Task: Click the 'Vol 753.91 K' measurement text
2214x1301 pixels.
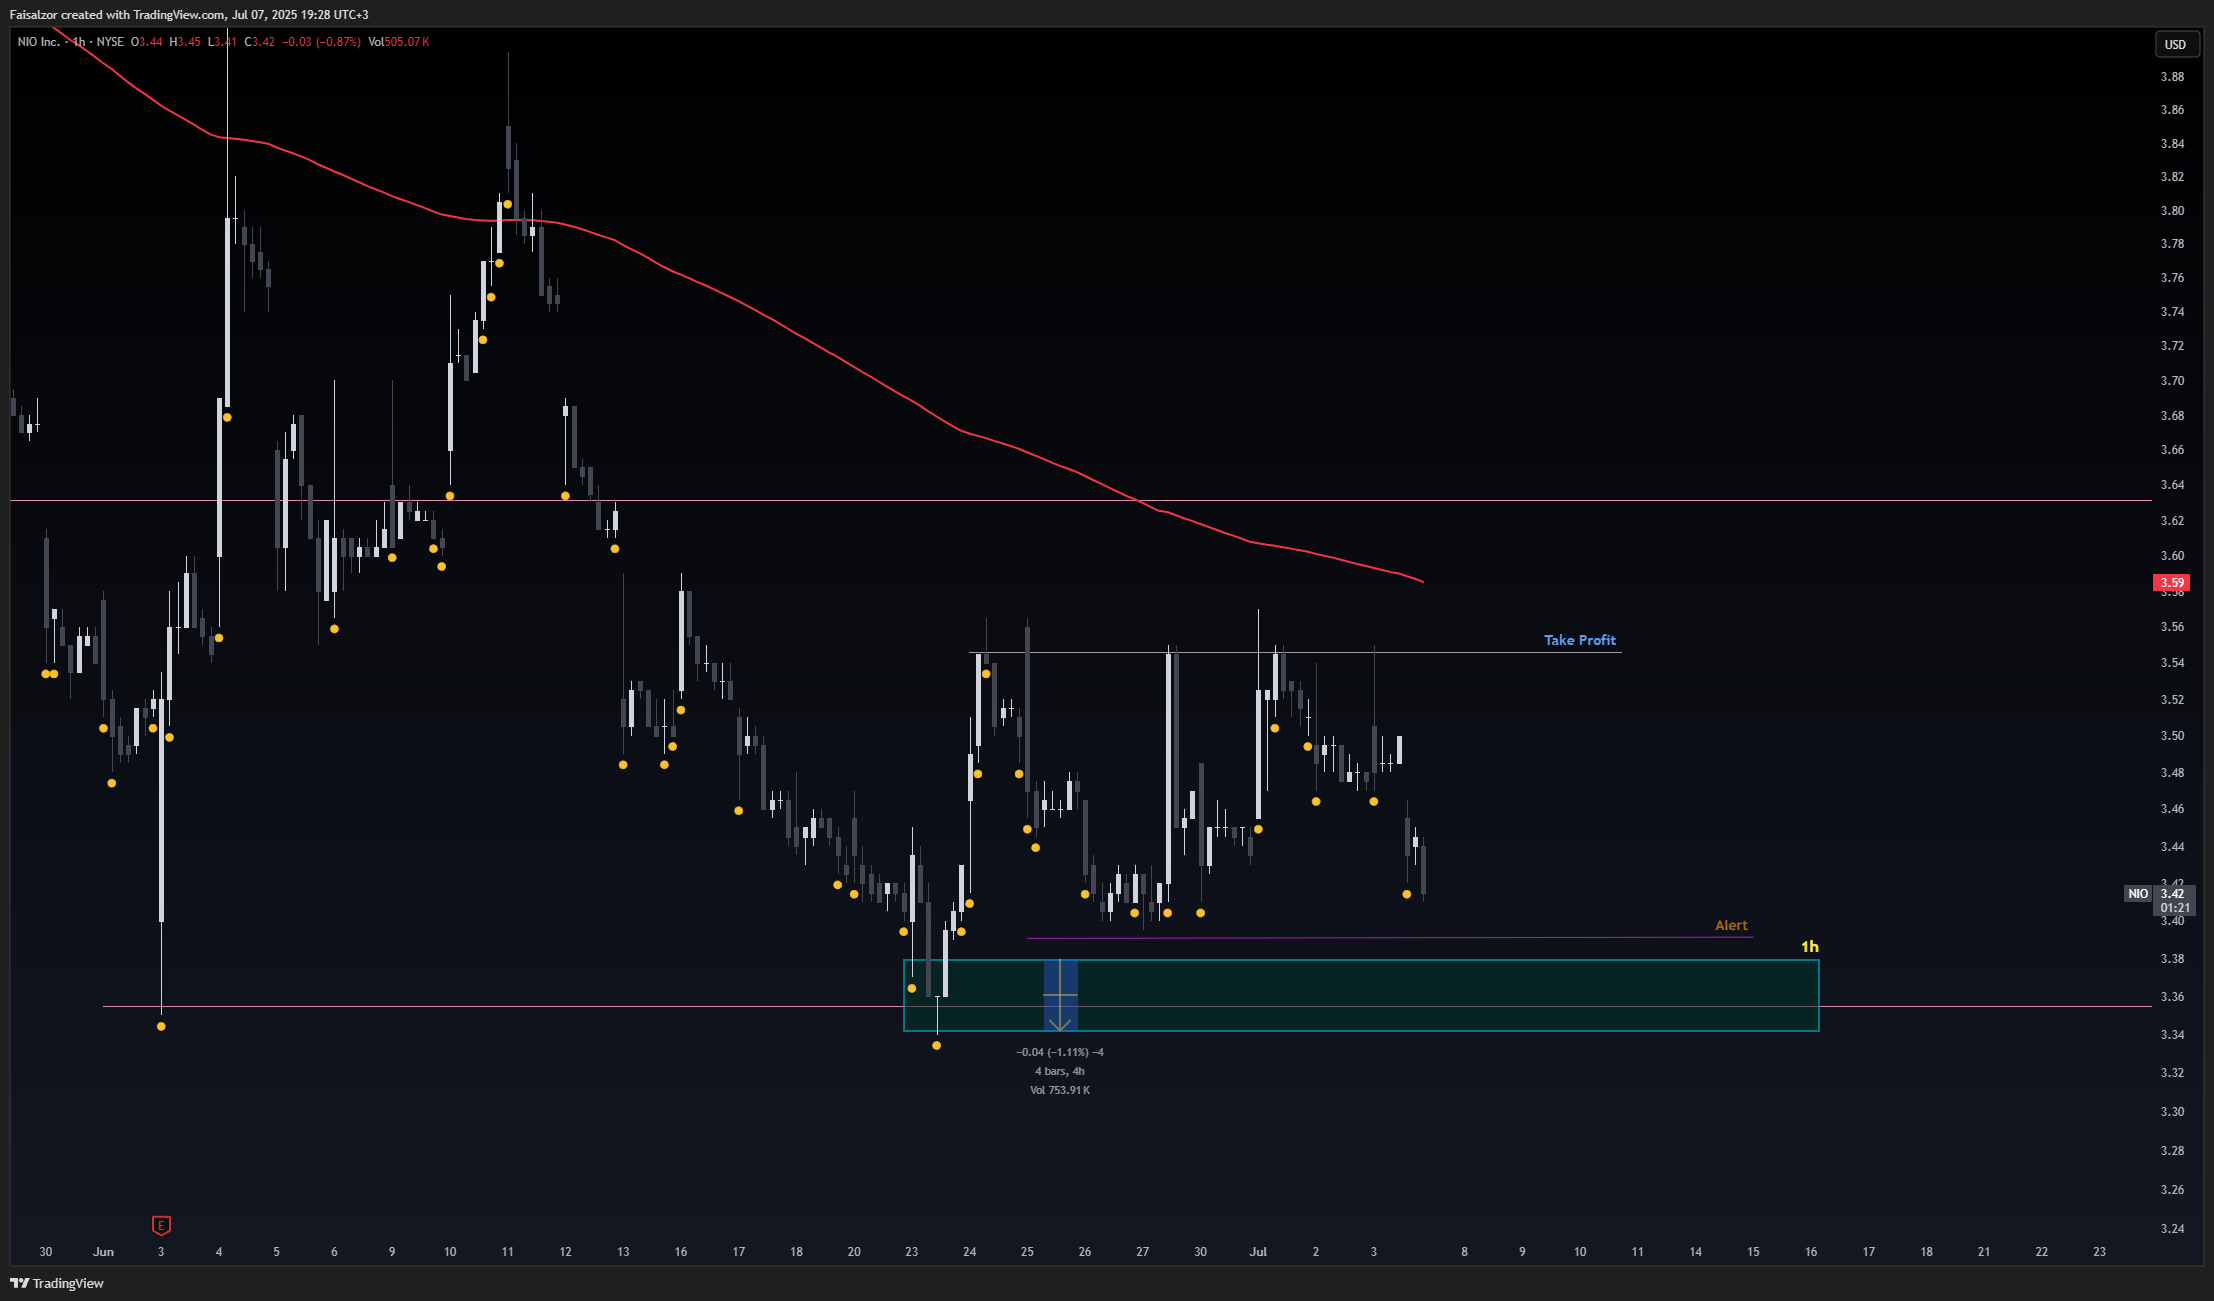Action: [1060, 1090]
